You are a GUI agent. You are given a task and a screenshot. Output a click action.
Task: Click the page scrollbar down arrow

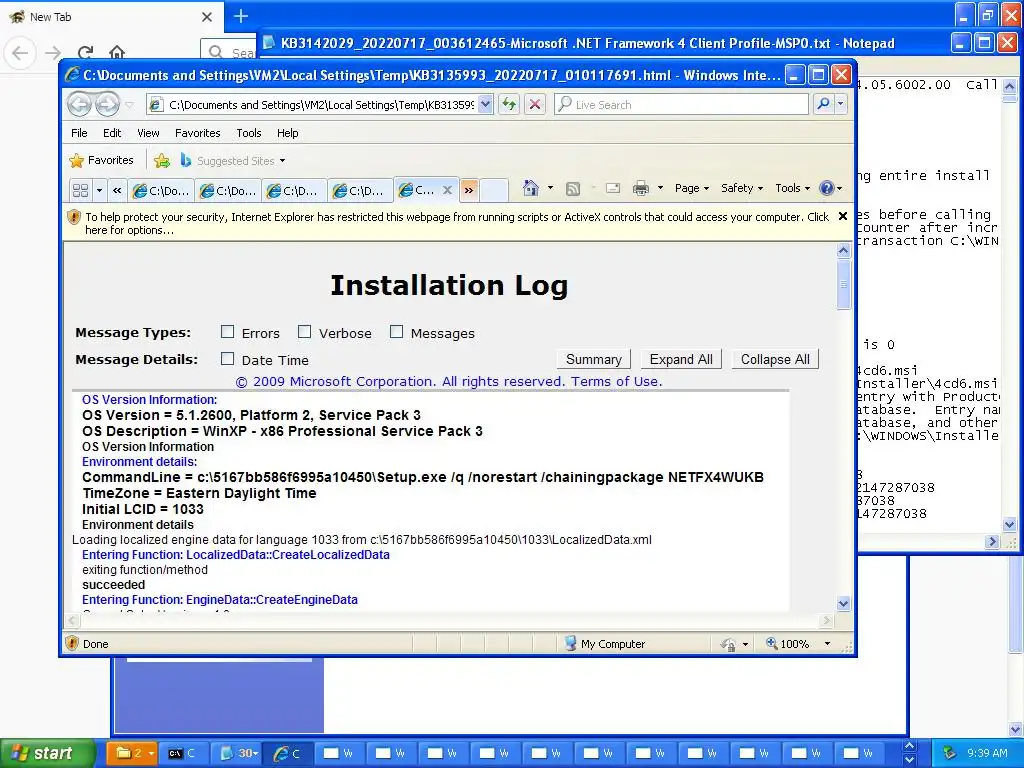(x=843, y=603)
